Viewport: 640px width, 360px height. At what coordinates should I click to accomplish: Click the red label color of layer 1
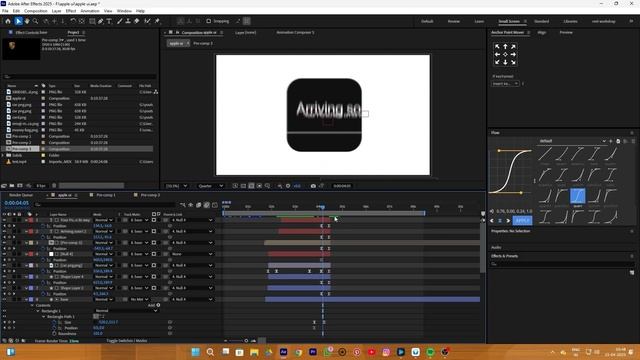[31, 220]
